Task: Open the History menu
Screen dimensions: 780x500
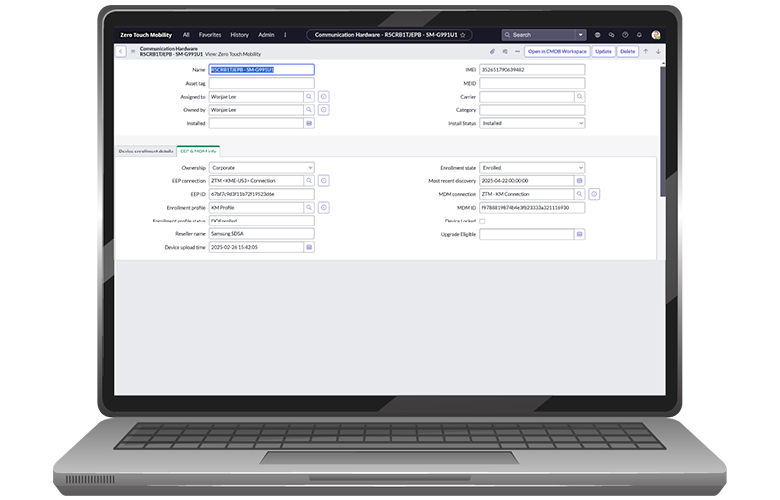Action: coord(239,34)
